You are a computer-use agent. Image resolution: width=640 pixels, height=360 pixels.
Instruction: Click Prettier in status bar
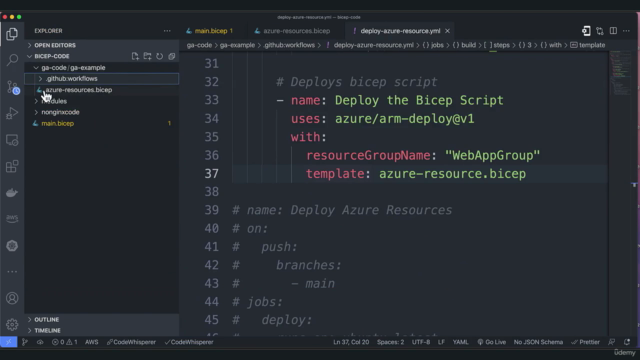pyautogui.click(x=585, y=342)
